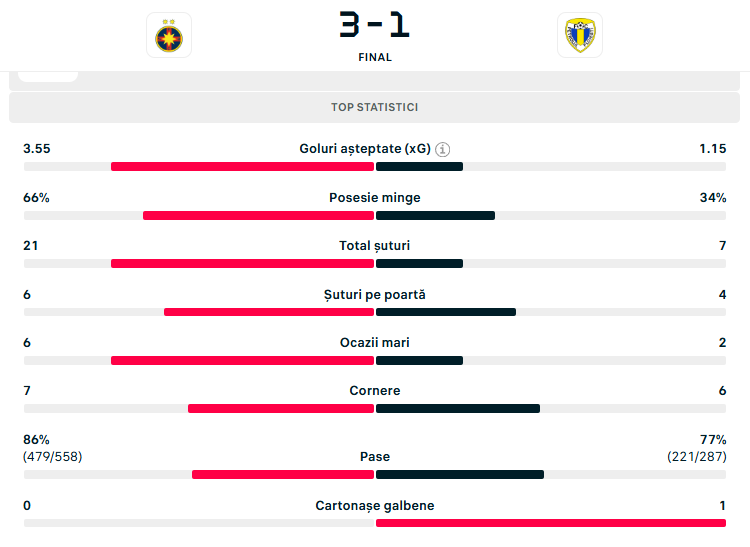Click the Total șuturi stat title
The height and width of the screenshot is (547, 750).
click(x=375, y=246)
